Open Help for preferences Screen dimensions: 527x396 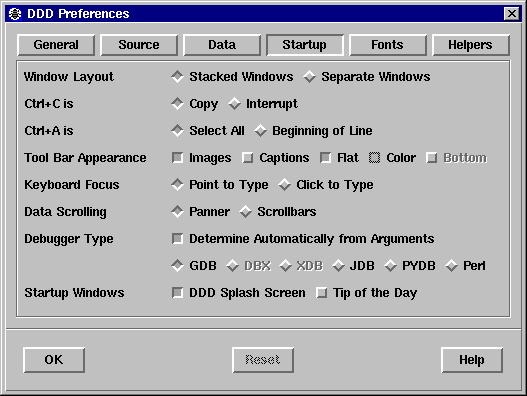click(472, 360)
